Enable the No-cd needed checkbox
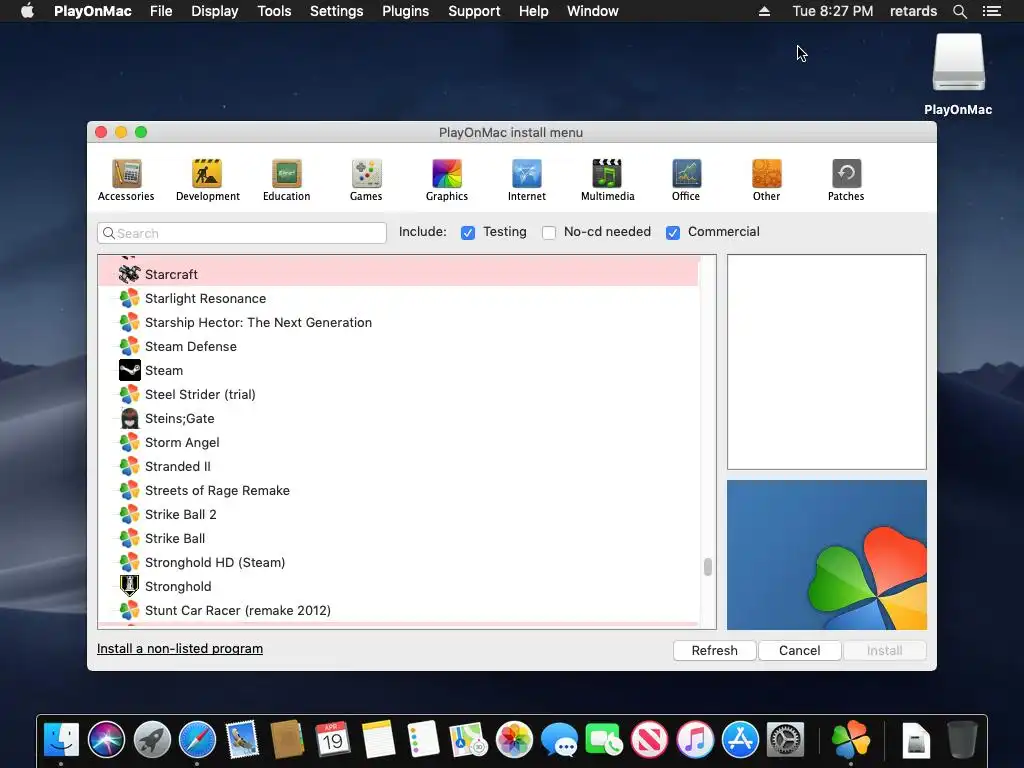Screen dimensions: 1024x768 [x=549, y=232]
